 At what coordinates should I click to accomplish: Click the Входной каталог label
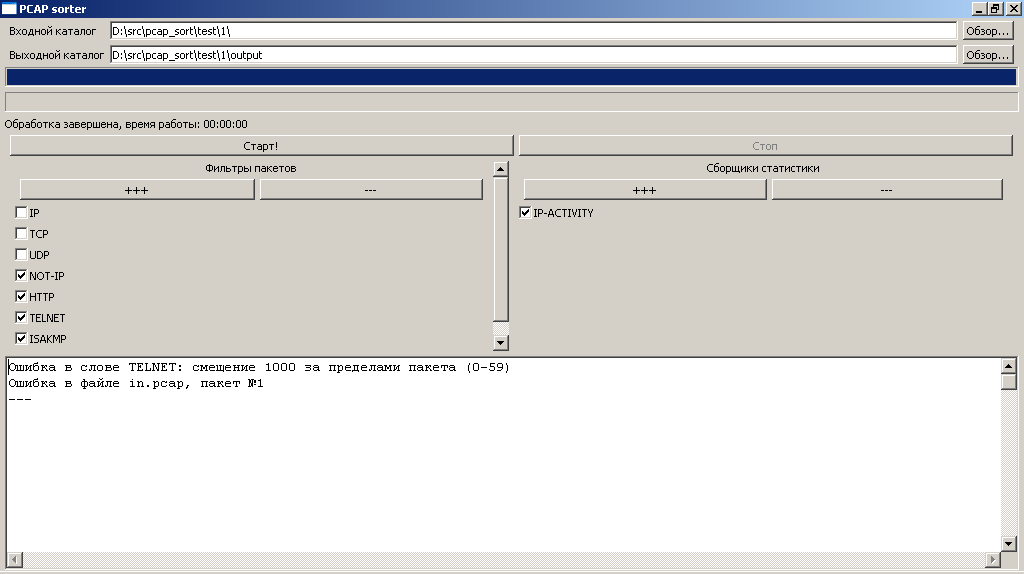[x=52, y=31]
